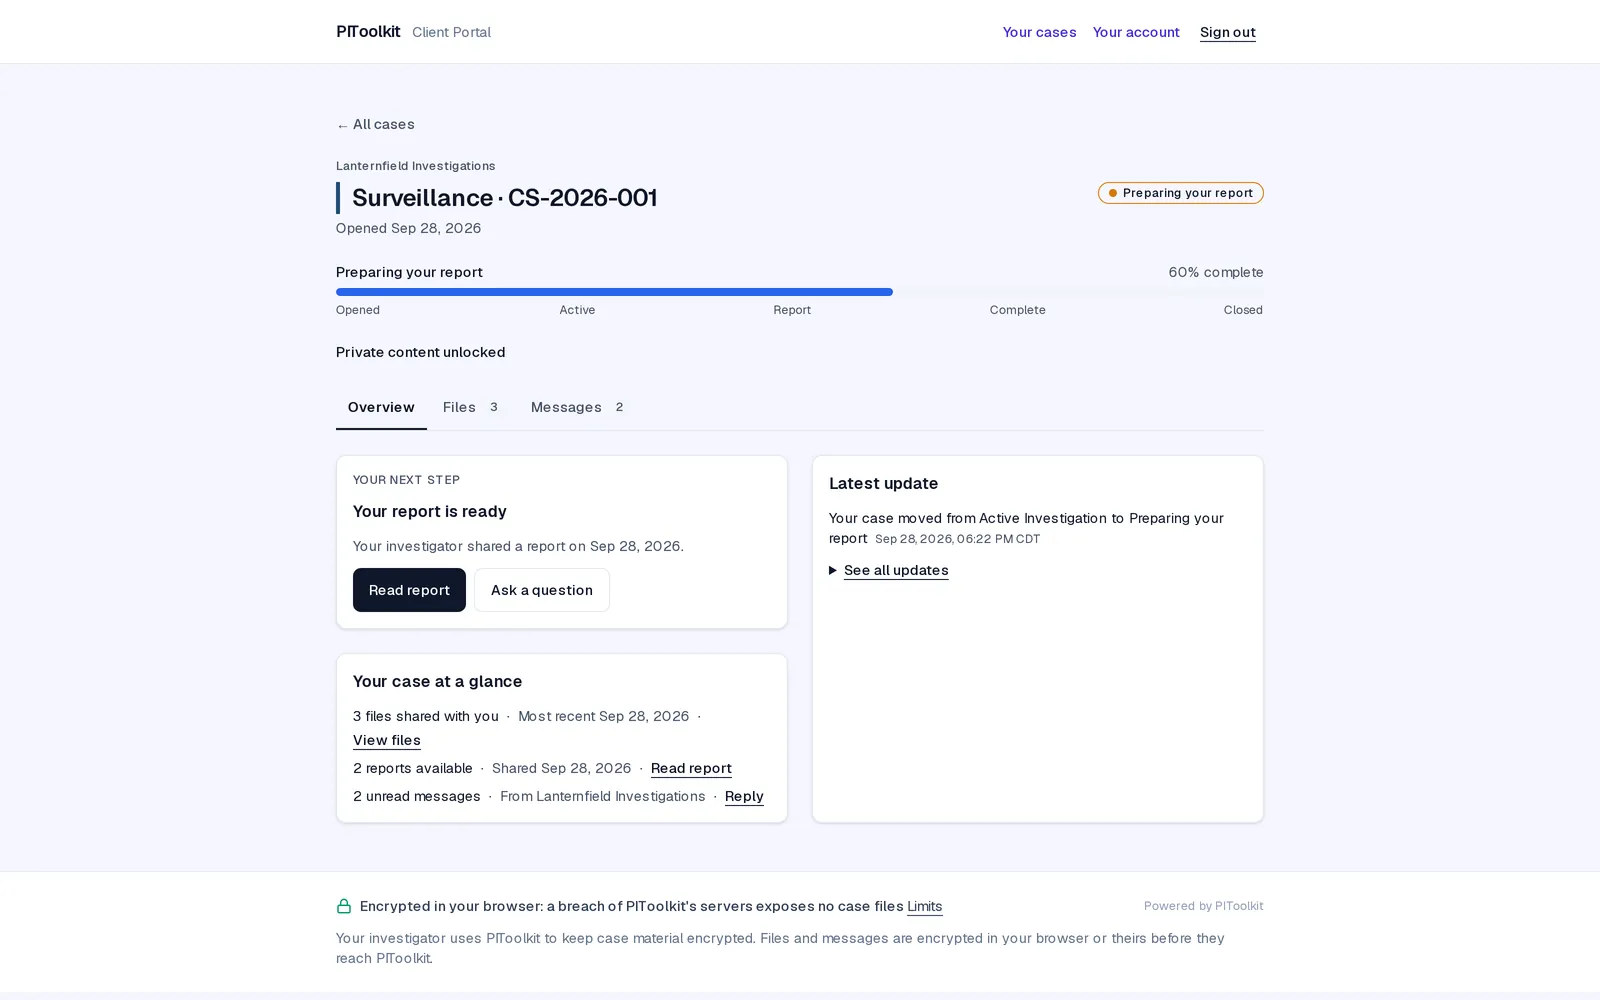Click the 60% complete text
The width and height of the screenshot is (1600, 1000).
1216,272
